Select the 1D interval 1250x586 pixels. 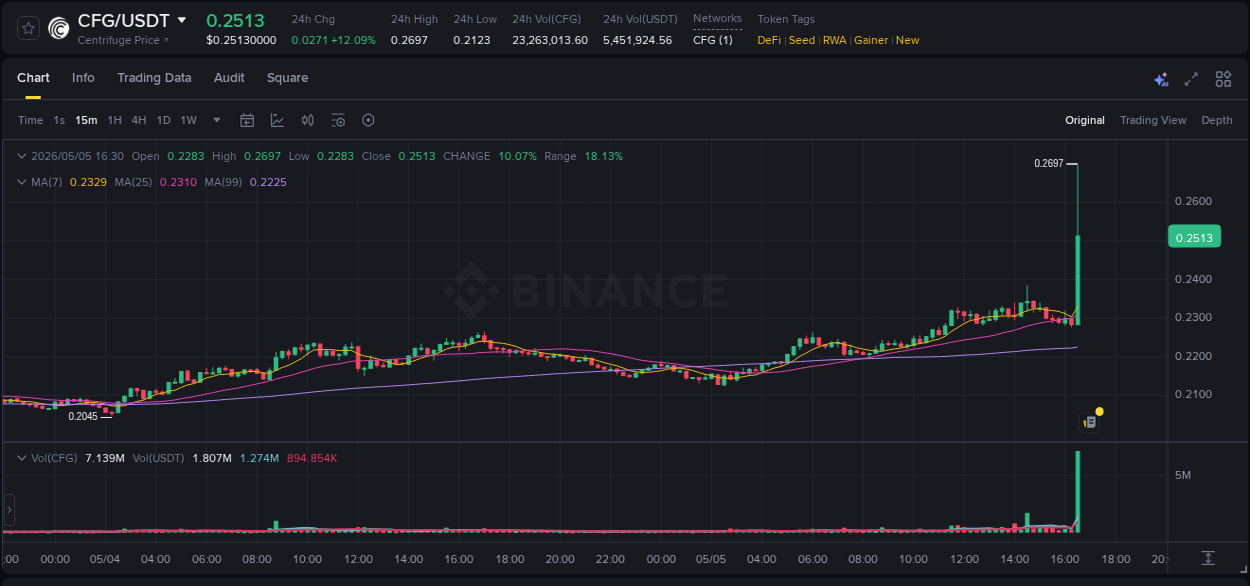(x=163, y=120)
